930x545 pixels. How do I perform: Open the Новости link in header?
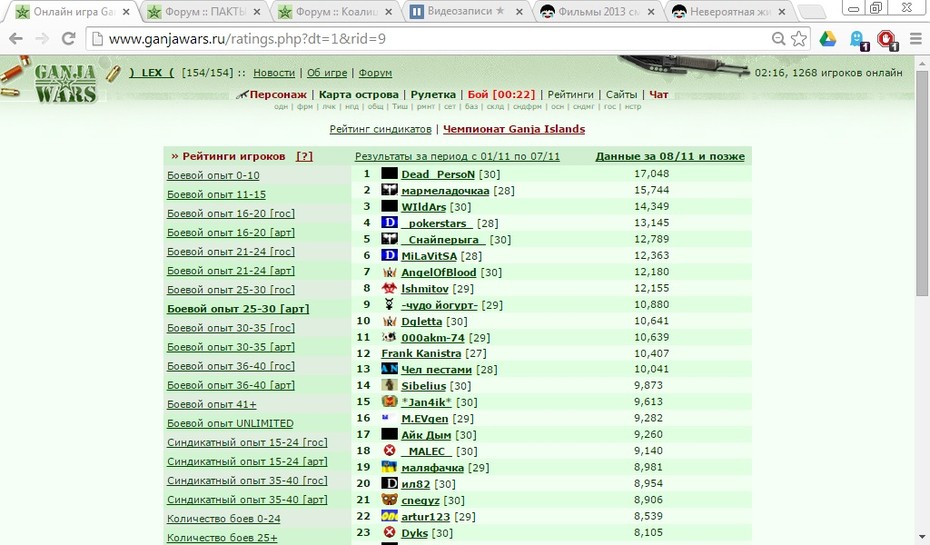click(x=274, y=72)
